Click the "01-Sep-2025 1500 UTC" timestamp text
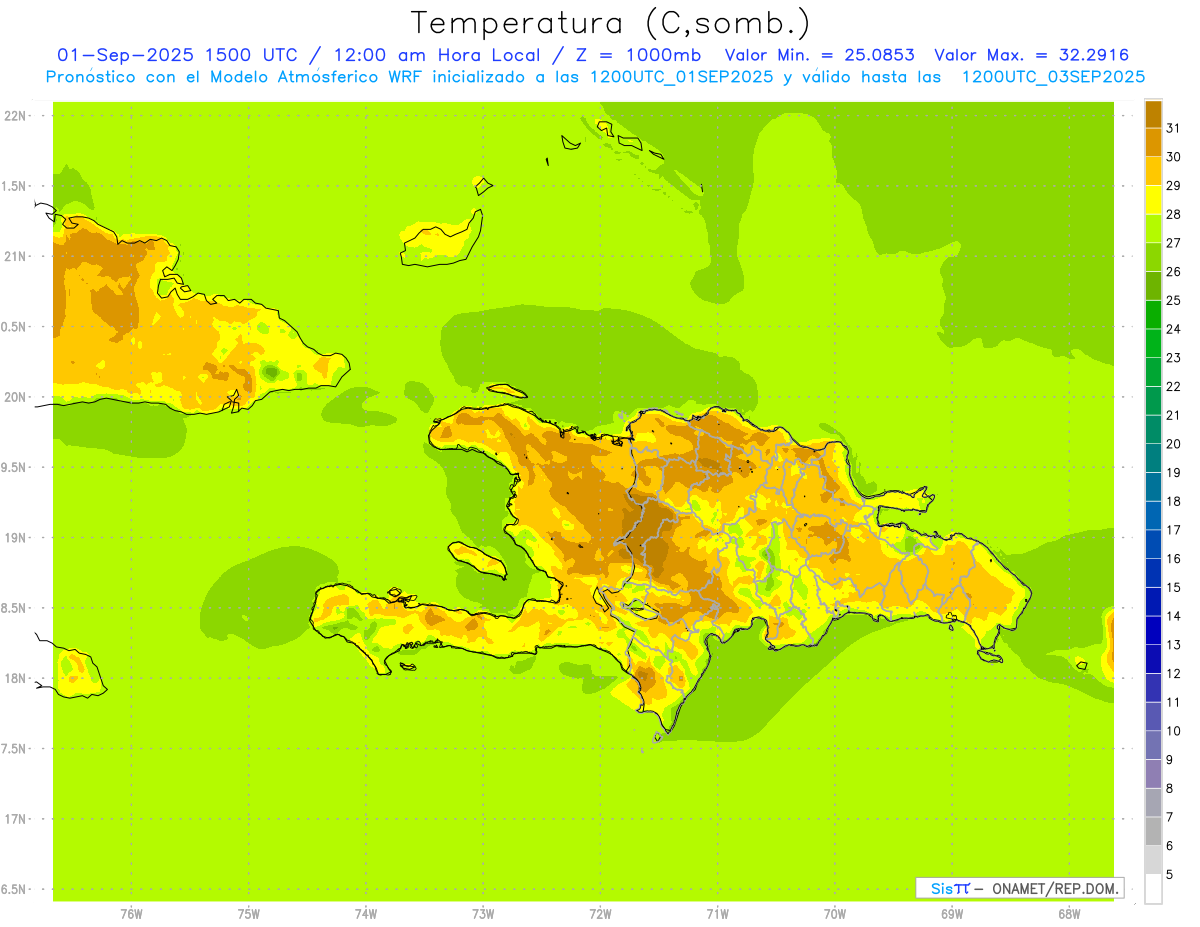 (x=177, y=56)
